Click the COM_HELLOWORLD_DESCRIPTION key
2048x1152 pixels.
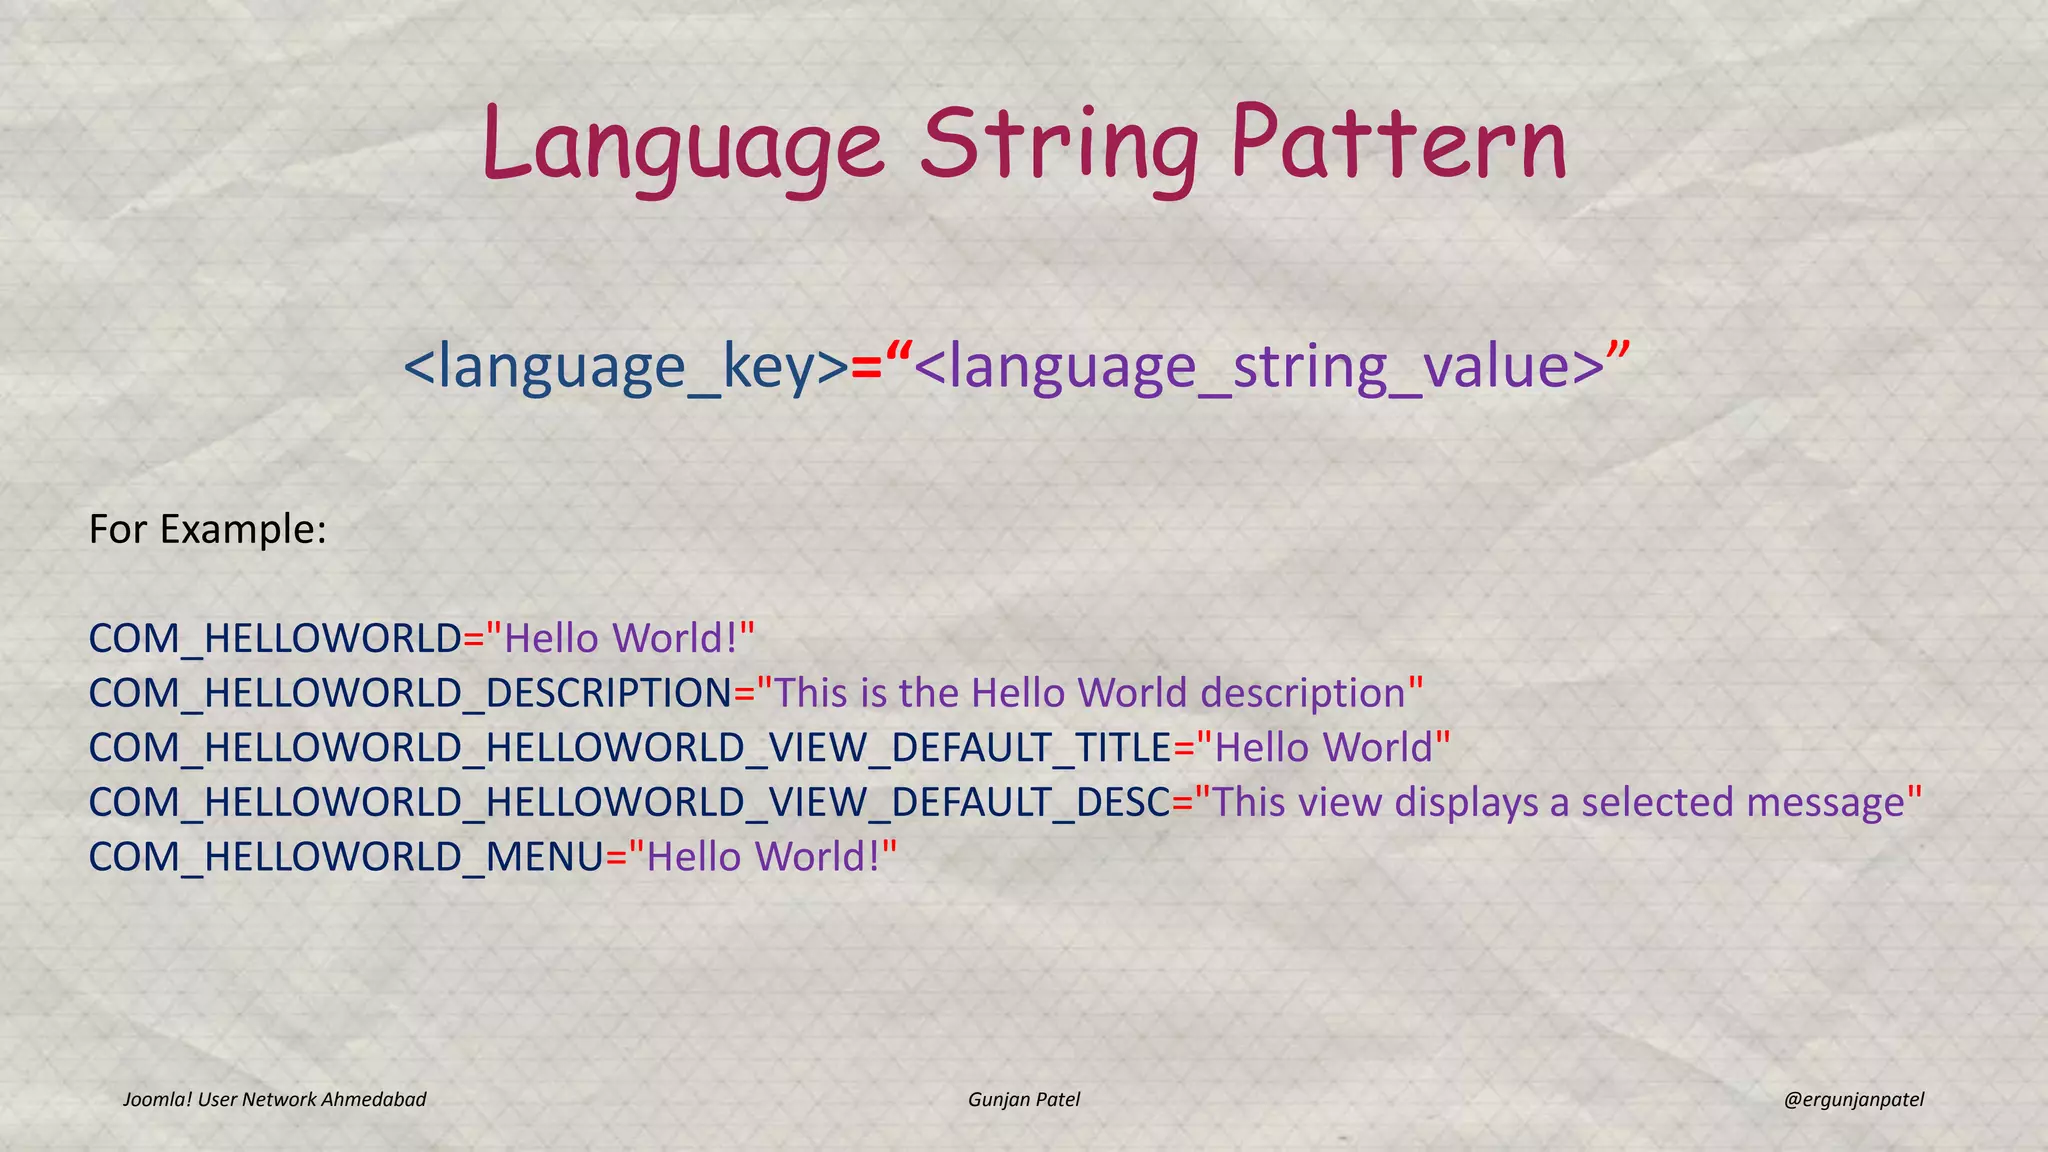pos(410,693)
